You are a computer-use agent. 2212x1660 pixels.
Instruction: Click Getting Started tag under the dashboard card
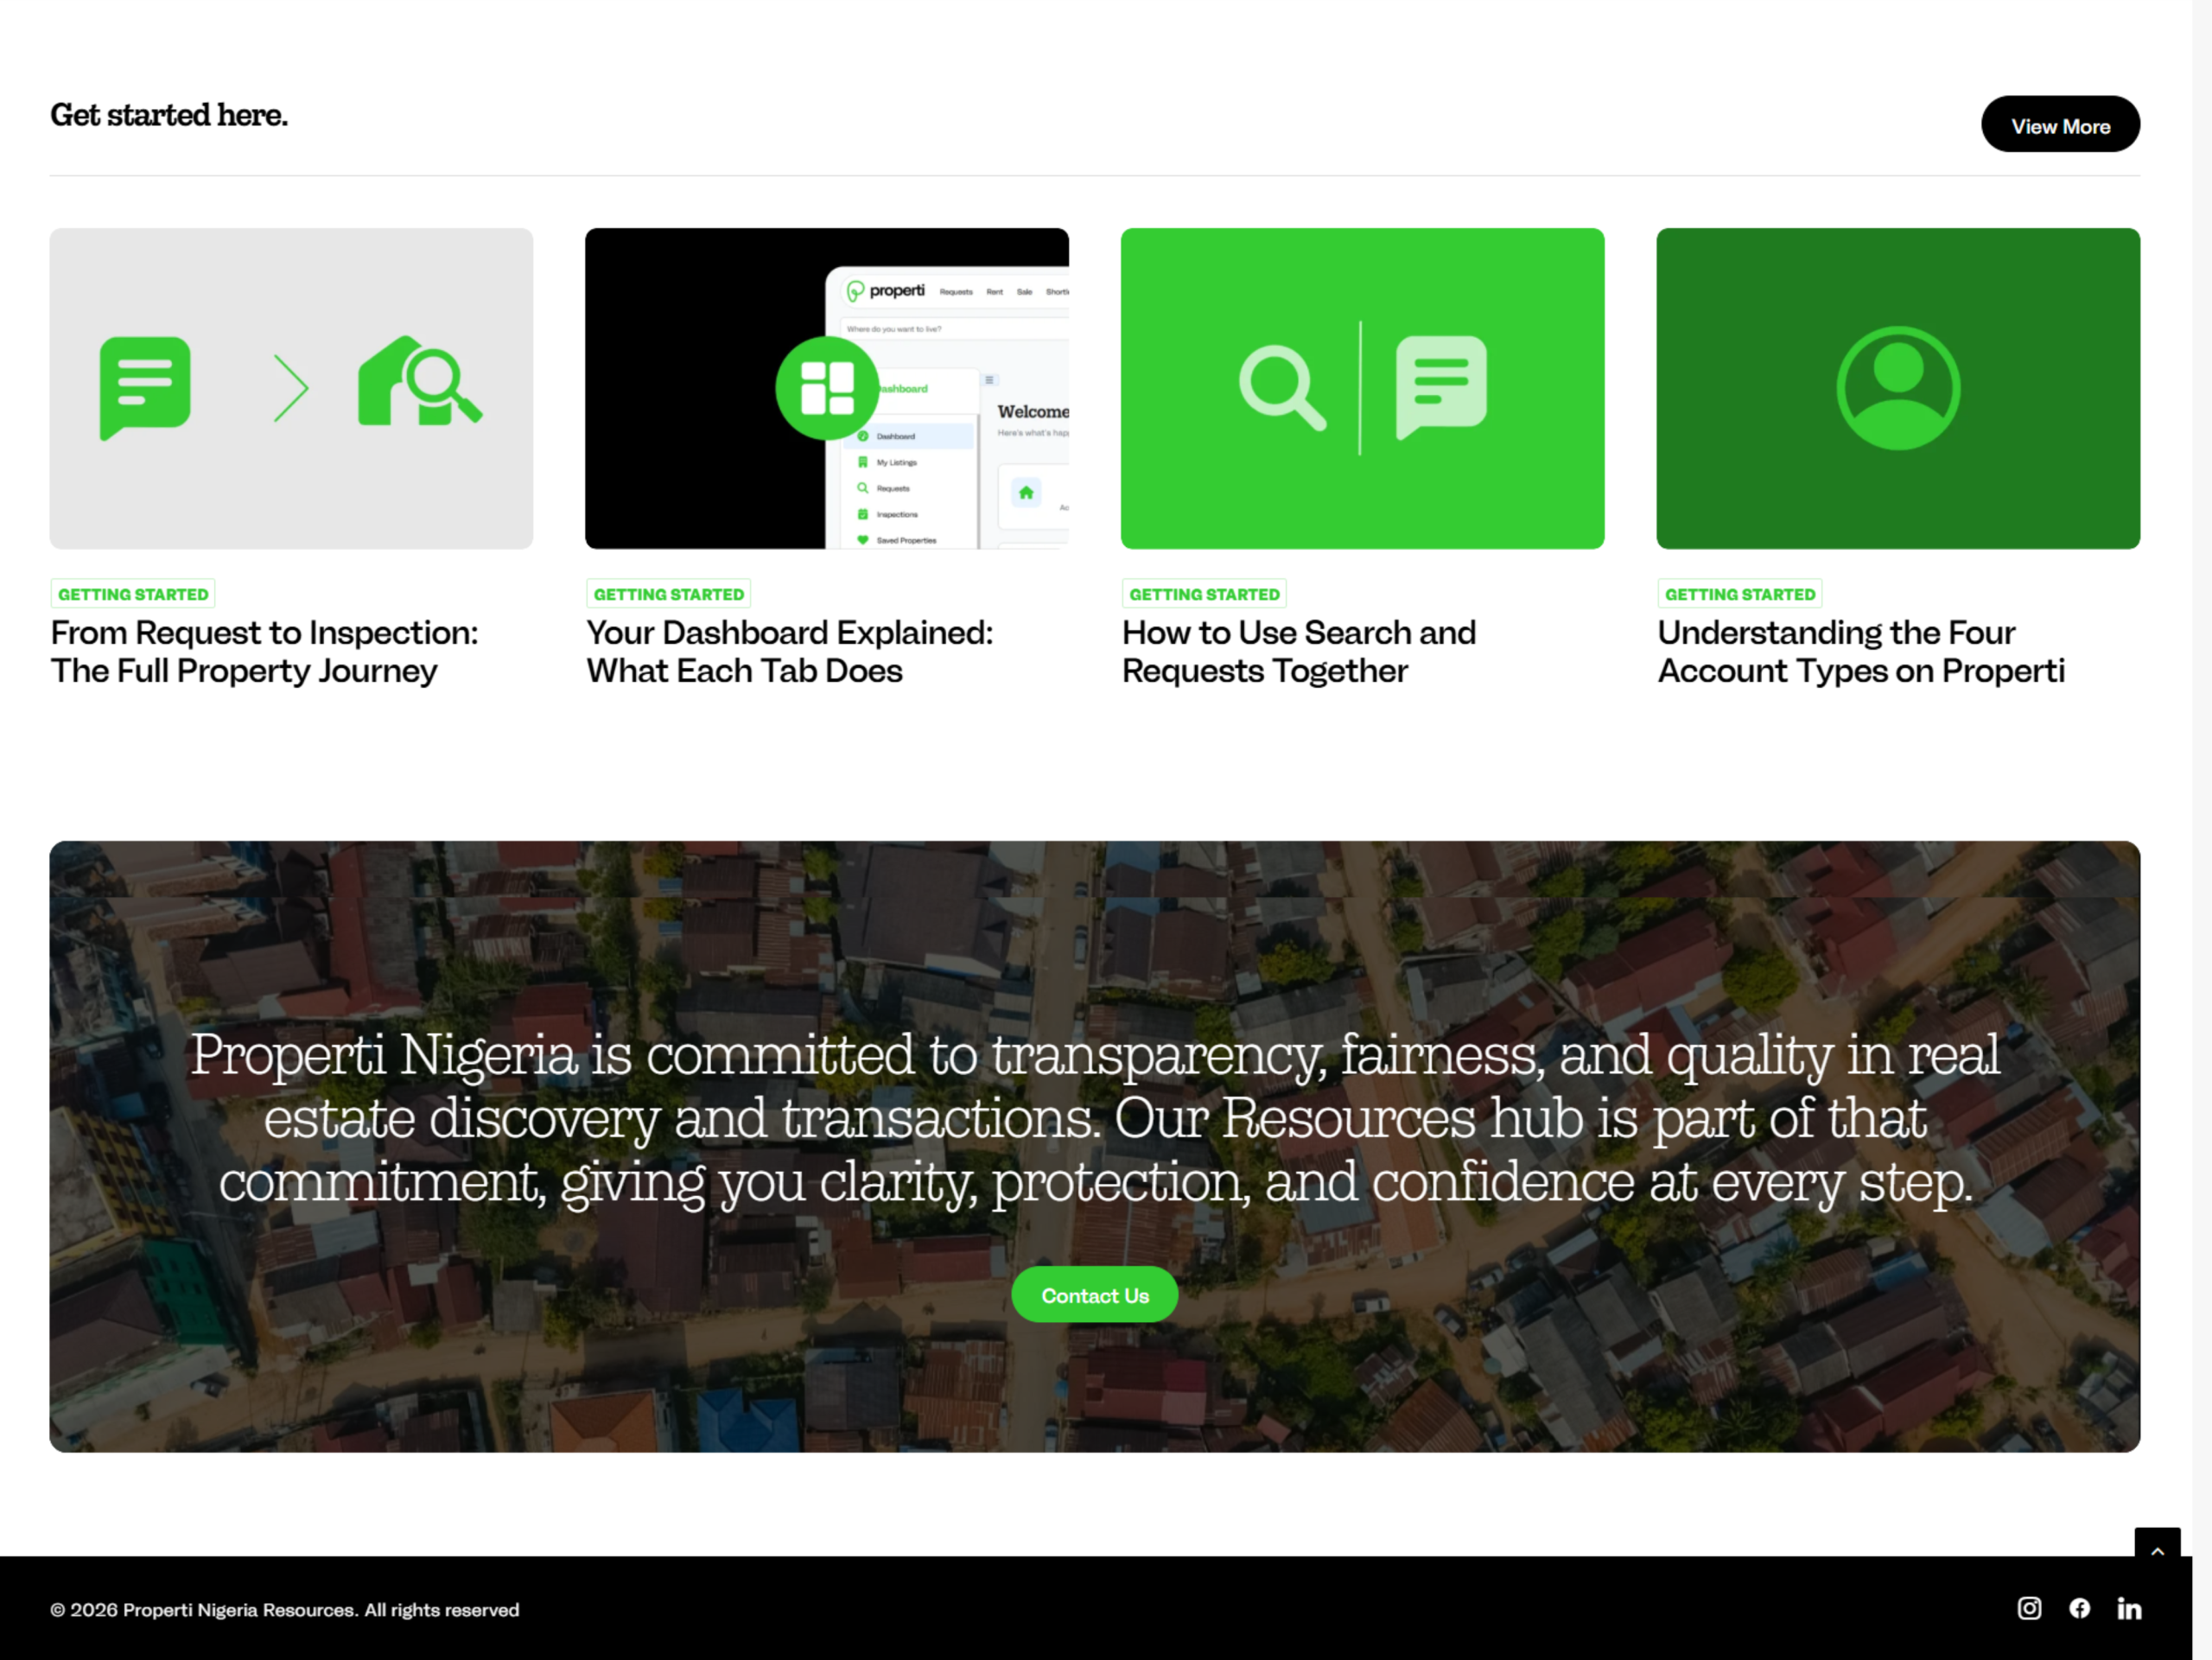pos(668,594)
